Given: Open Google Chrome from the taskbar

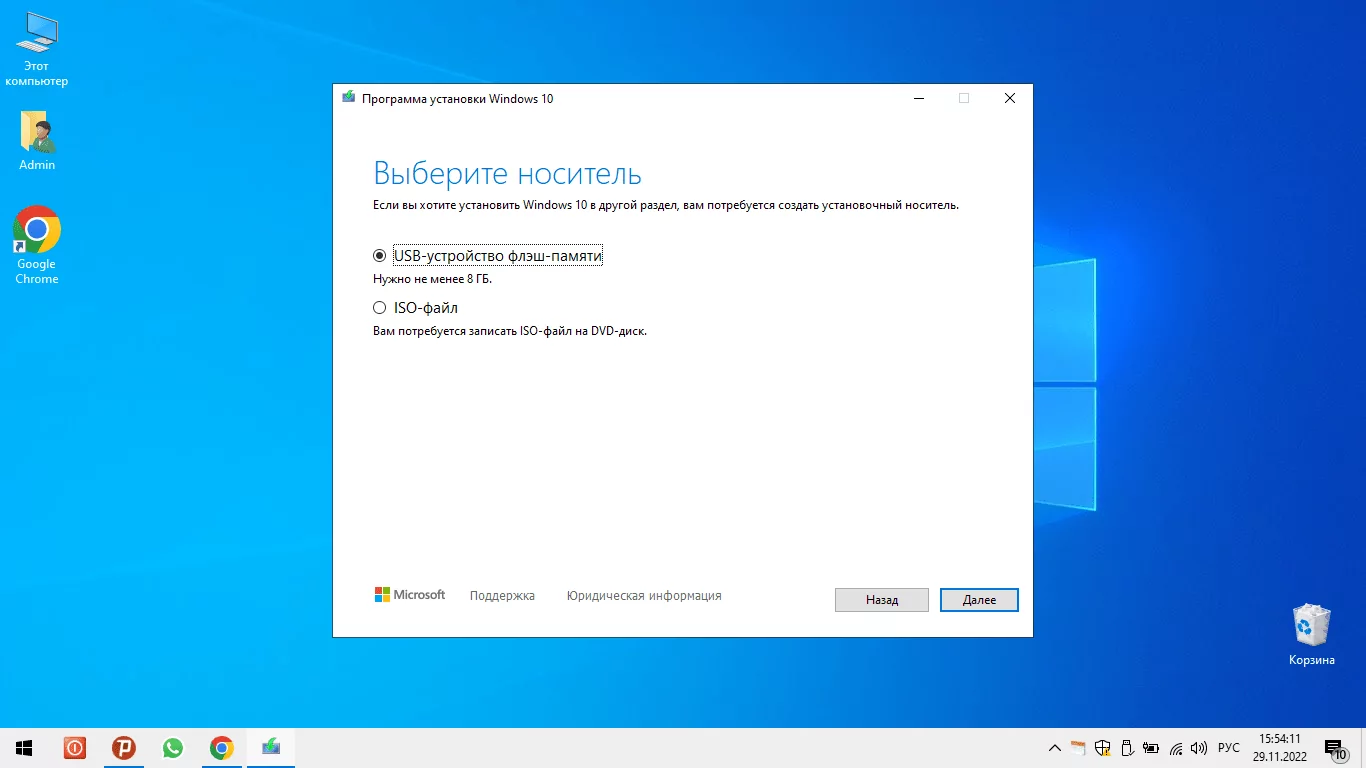Looking at the screenshot, I should tap(221, 748).
